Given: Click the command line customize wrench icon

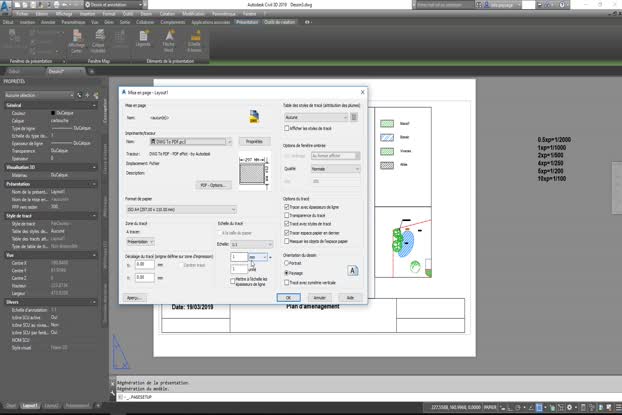Looking at the screenshot, I should [113, 393].
